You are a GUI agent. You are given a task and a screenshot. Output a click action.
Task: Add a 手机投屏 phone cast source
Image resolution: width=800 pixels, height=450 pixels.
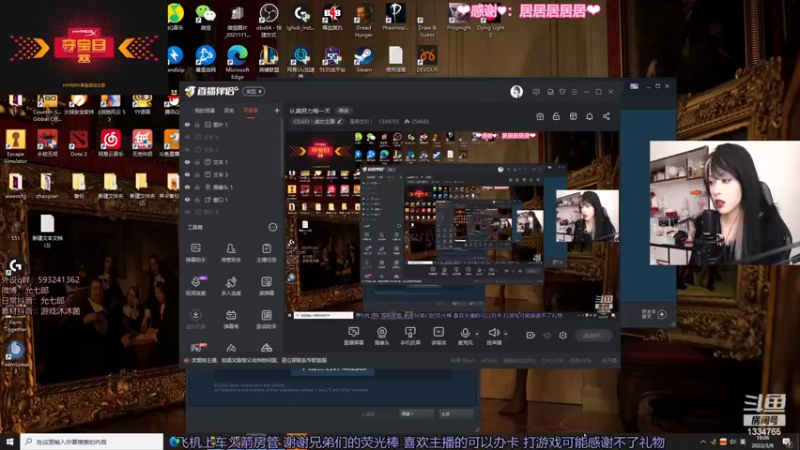click(410, 336)
